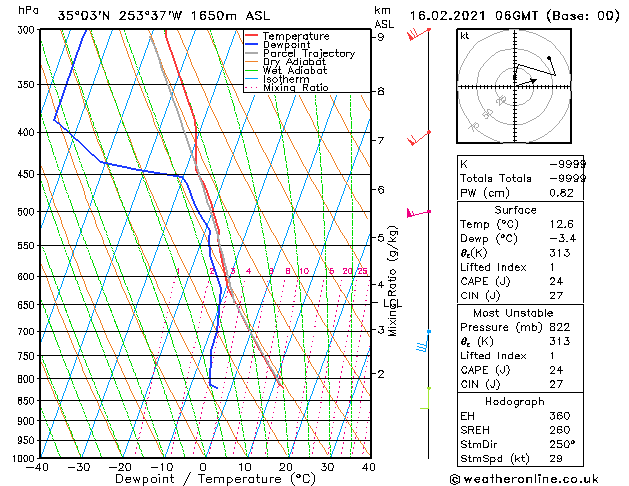Click the 500 hPa pressure axis label
The height and width of the screenshot is (486, 629).
click(27, 212)
